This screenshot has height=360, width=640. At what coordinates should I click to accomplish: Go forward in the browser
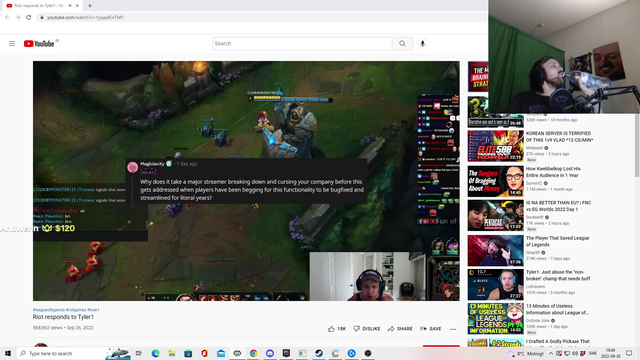[x=18, y=17]
